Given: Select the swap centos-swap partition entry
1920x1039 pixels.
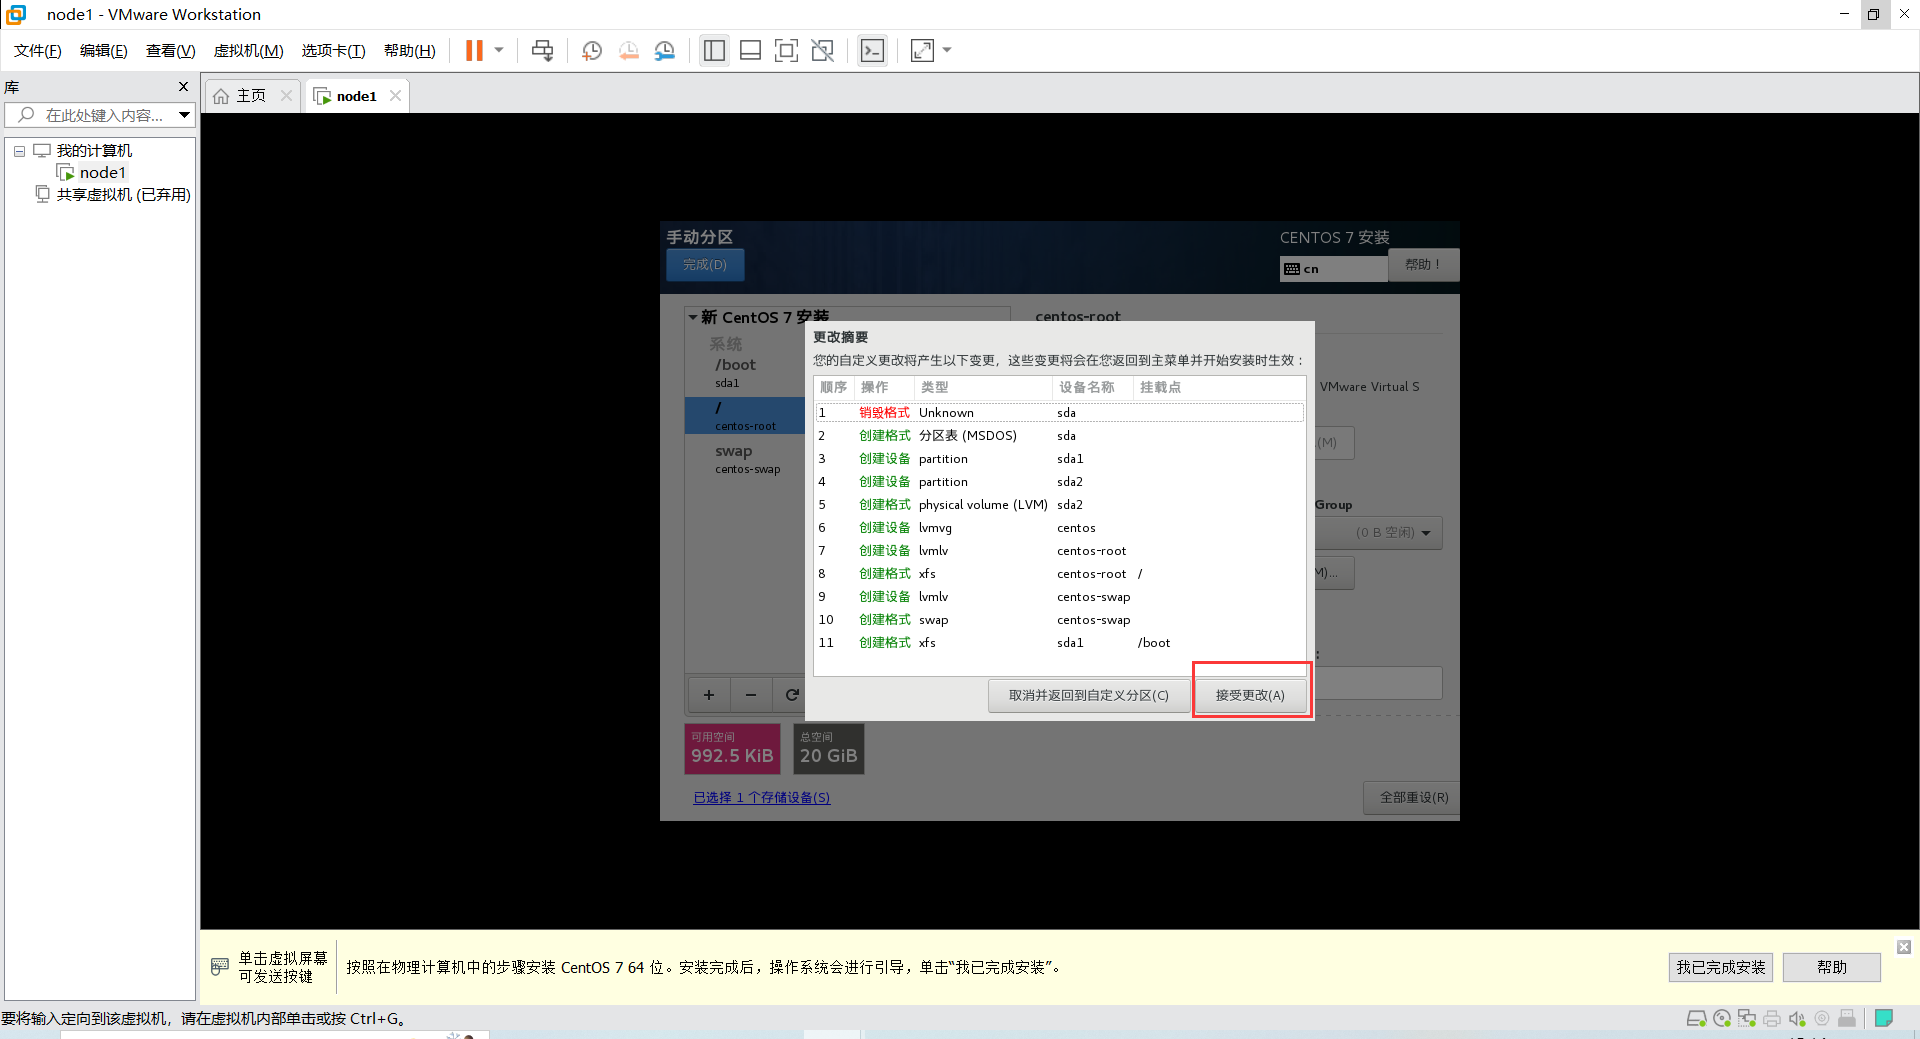Looking at the screenshot, I should point(745,459).
